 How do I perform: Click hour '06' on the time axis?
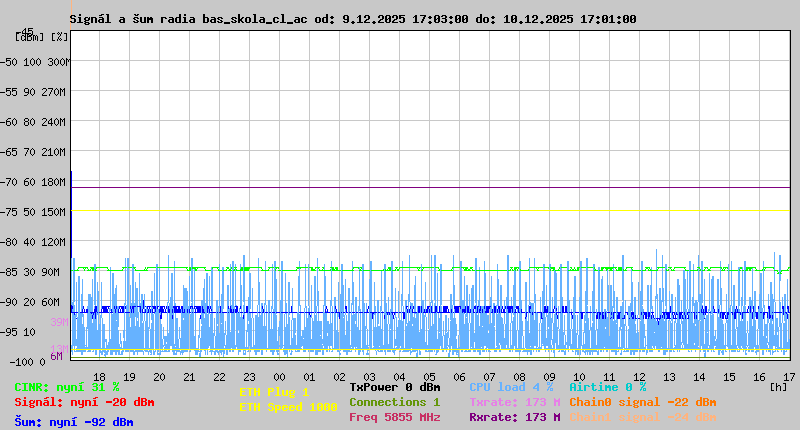459,377
